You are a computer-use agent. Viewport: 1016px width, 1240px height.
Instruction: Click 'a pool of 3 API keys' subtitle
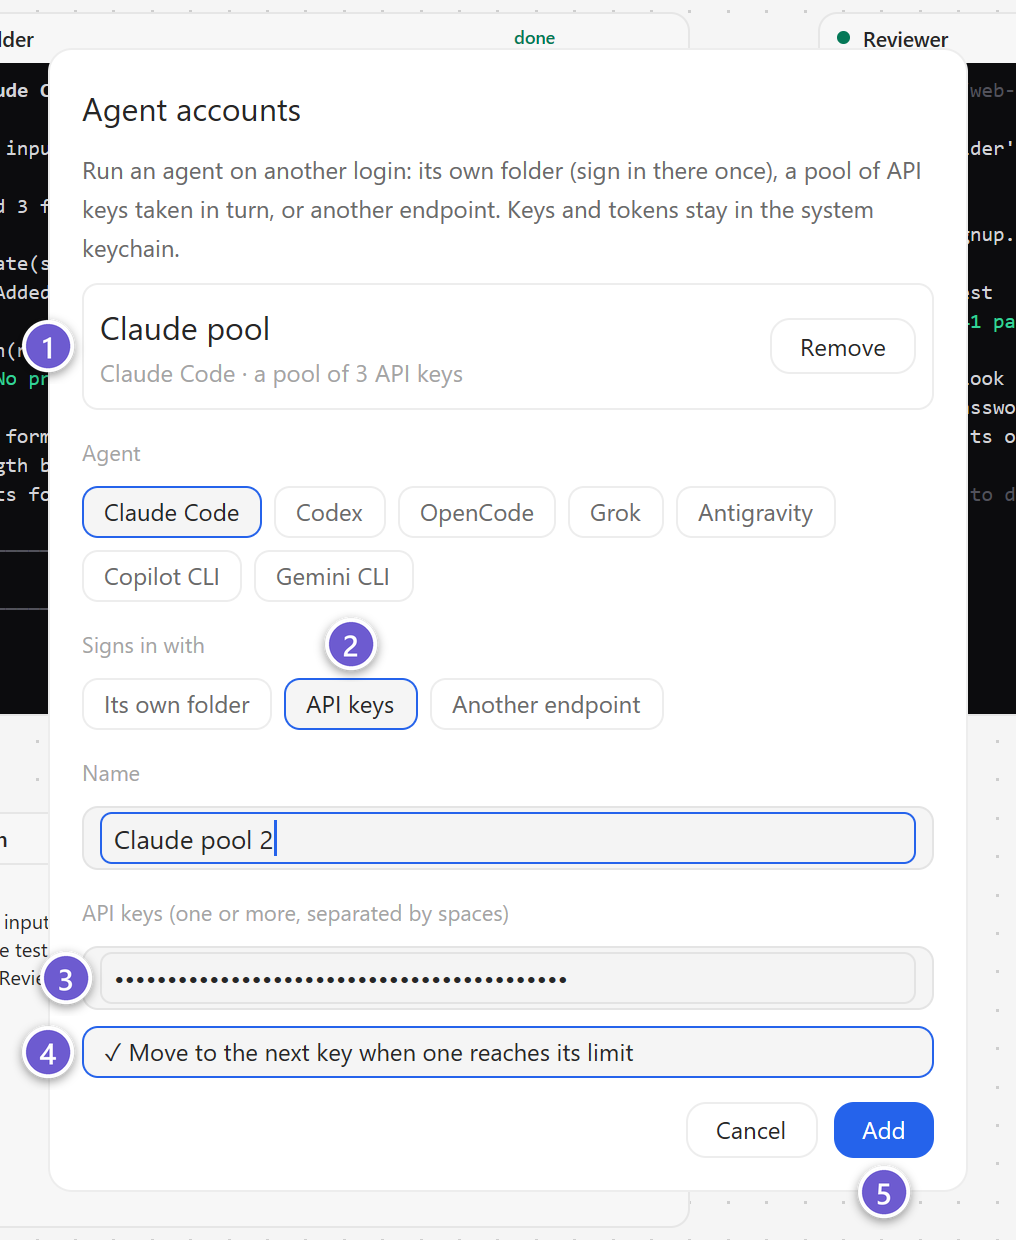click(x=358, y=374)
